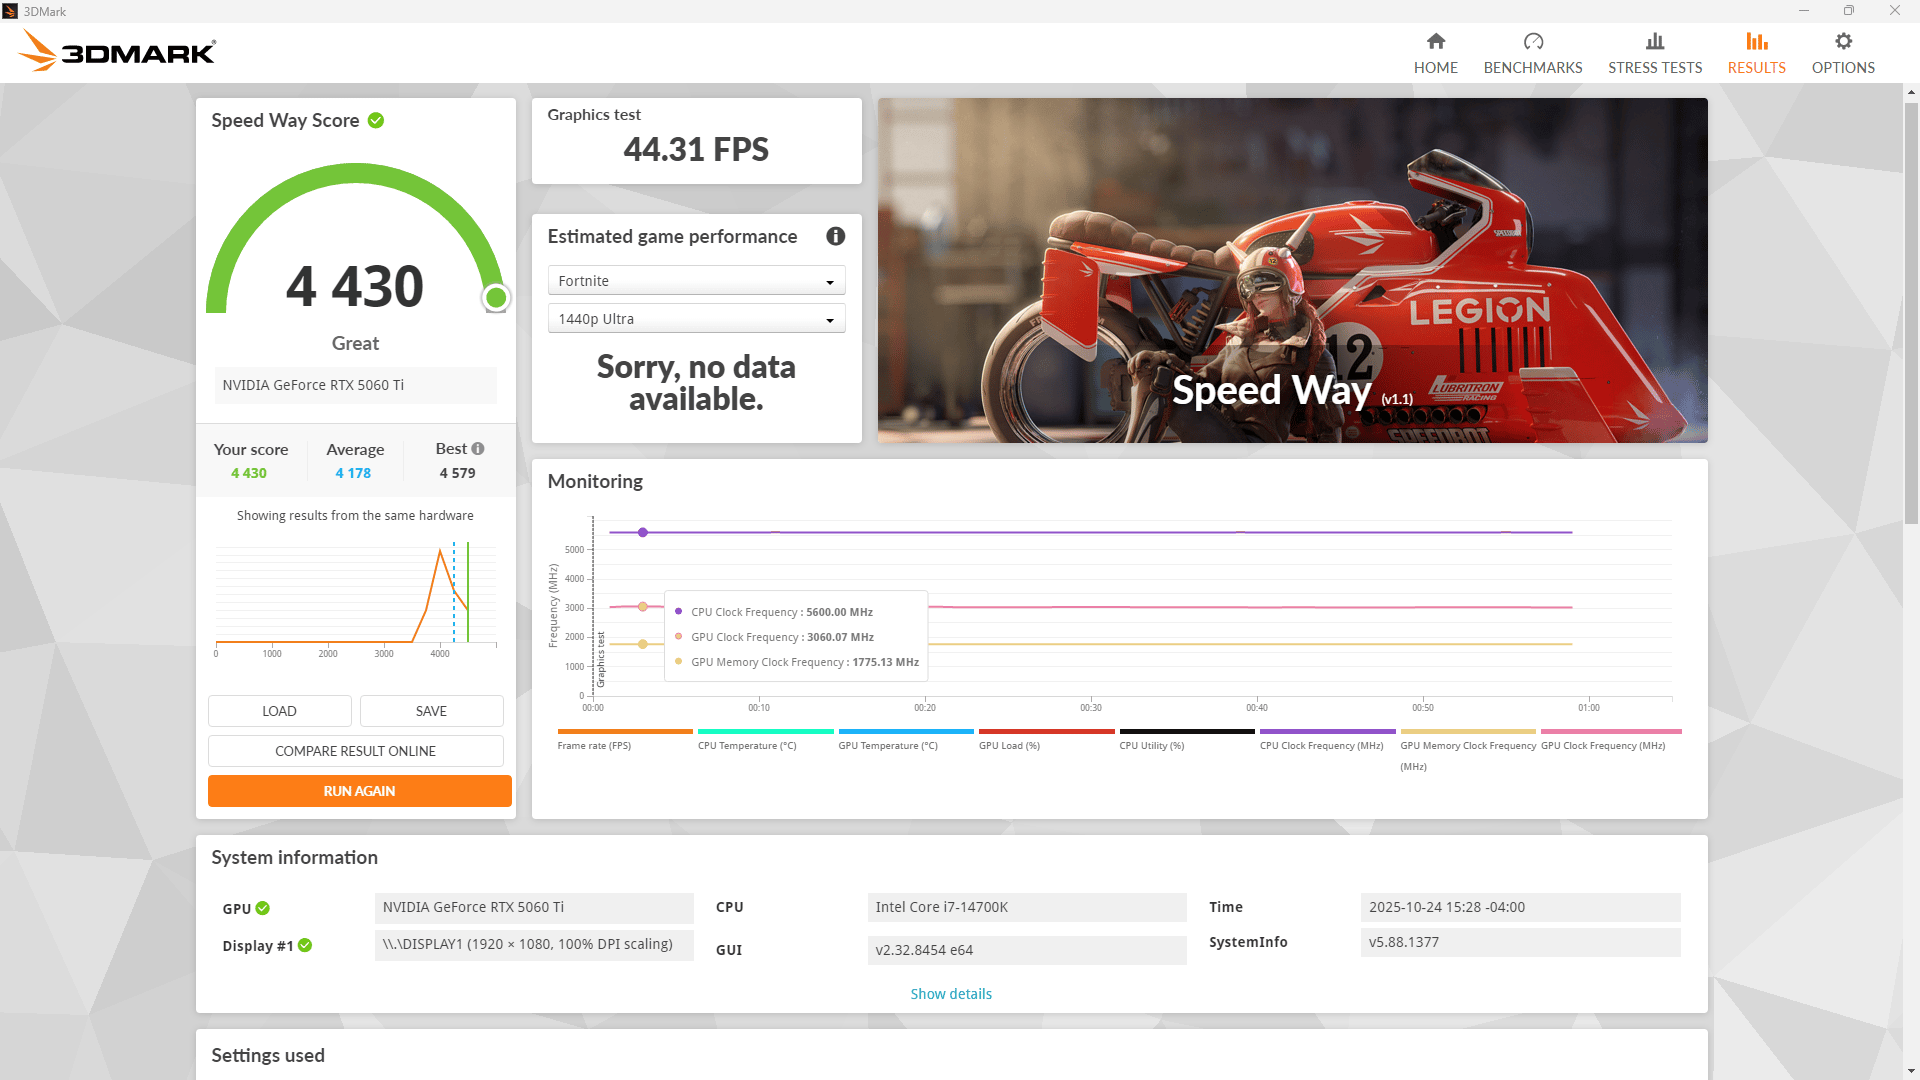The width and height of the screenshot is (1920, 1080).
Task: Click the Monitoring heading
Action: 595,481
